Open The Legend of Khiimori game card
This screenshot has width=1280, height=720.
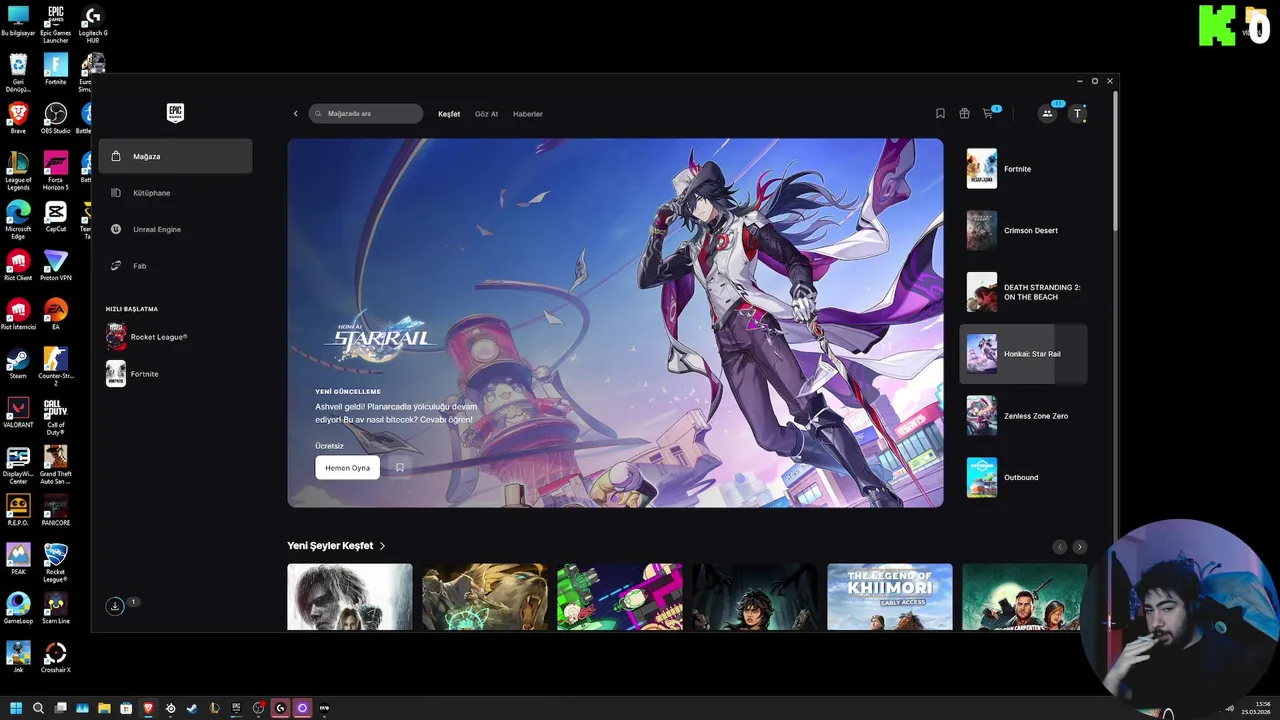(890, 597)
